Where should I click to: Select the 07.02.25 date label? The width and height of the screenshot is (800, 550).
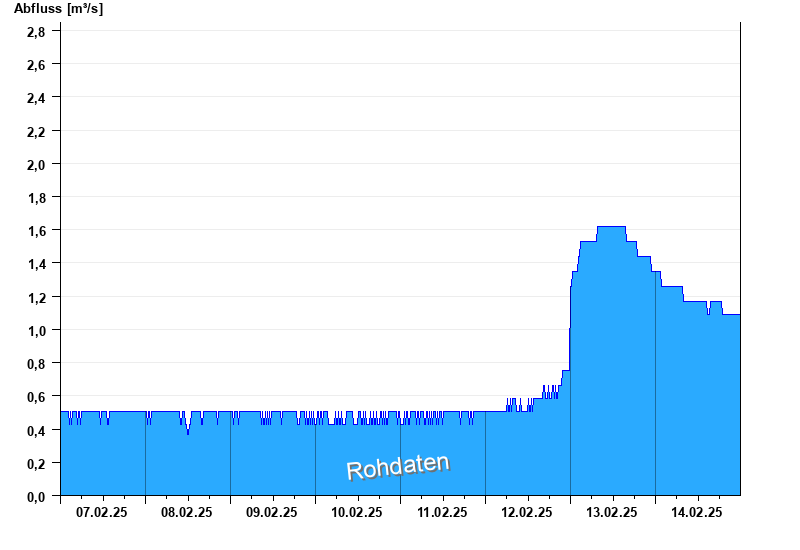click(x=102, y=512)
